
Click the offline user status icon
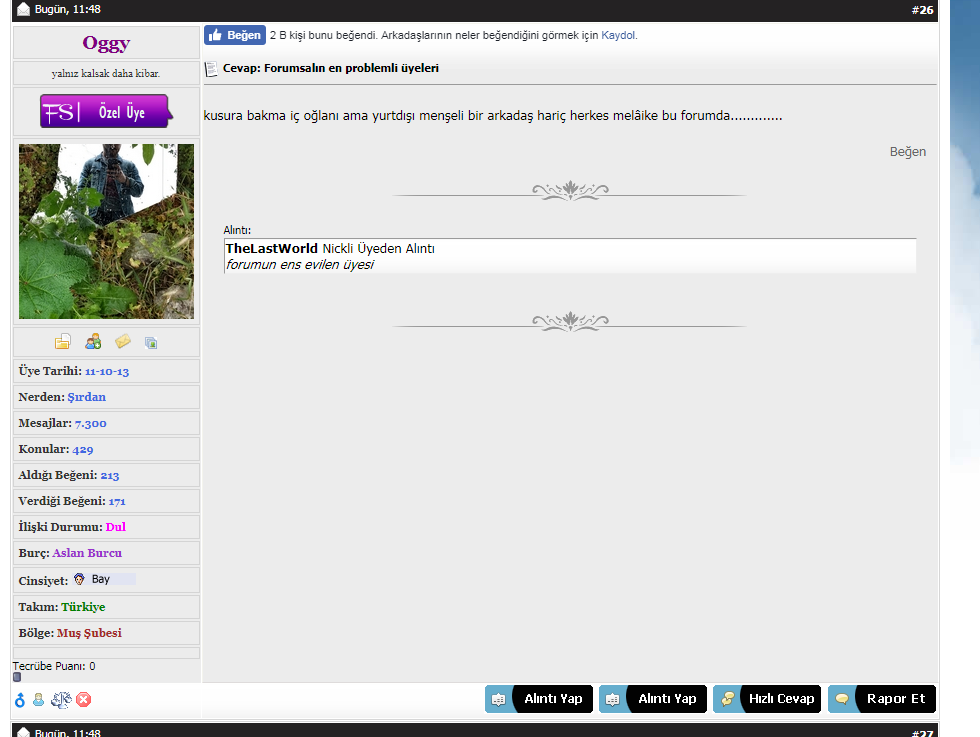pyautogui.click(x=39, y=699)
